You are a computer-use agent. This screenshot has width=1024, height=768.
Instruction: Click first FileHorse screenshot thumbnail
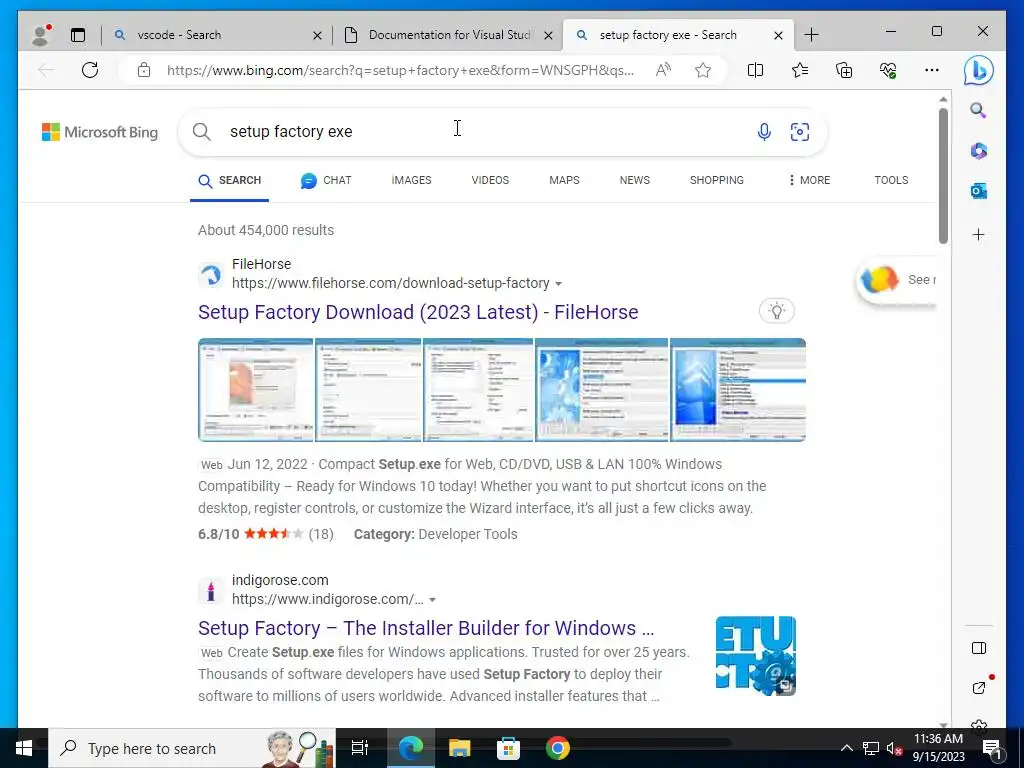pos(256,390)
